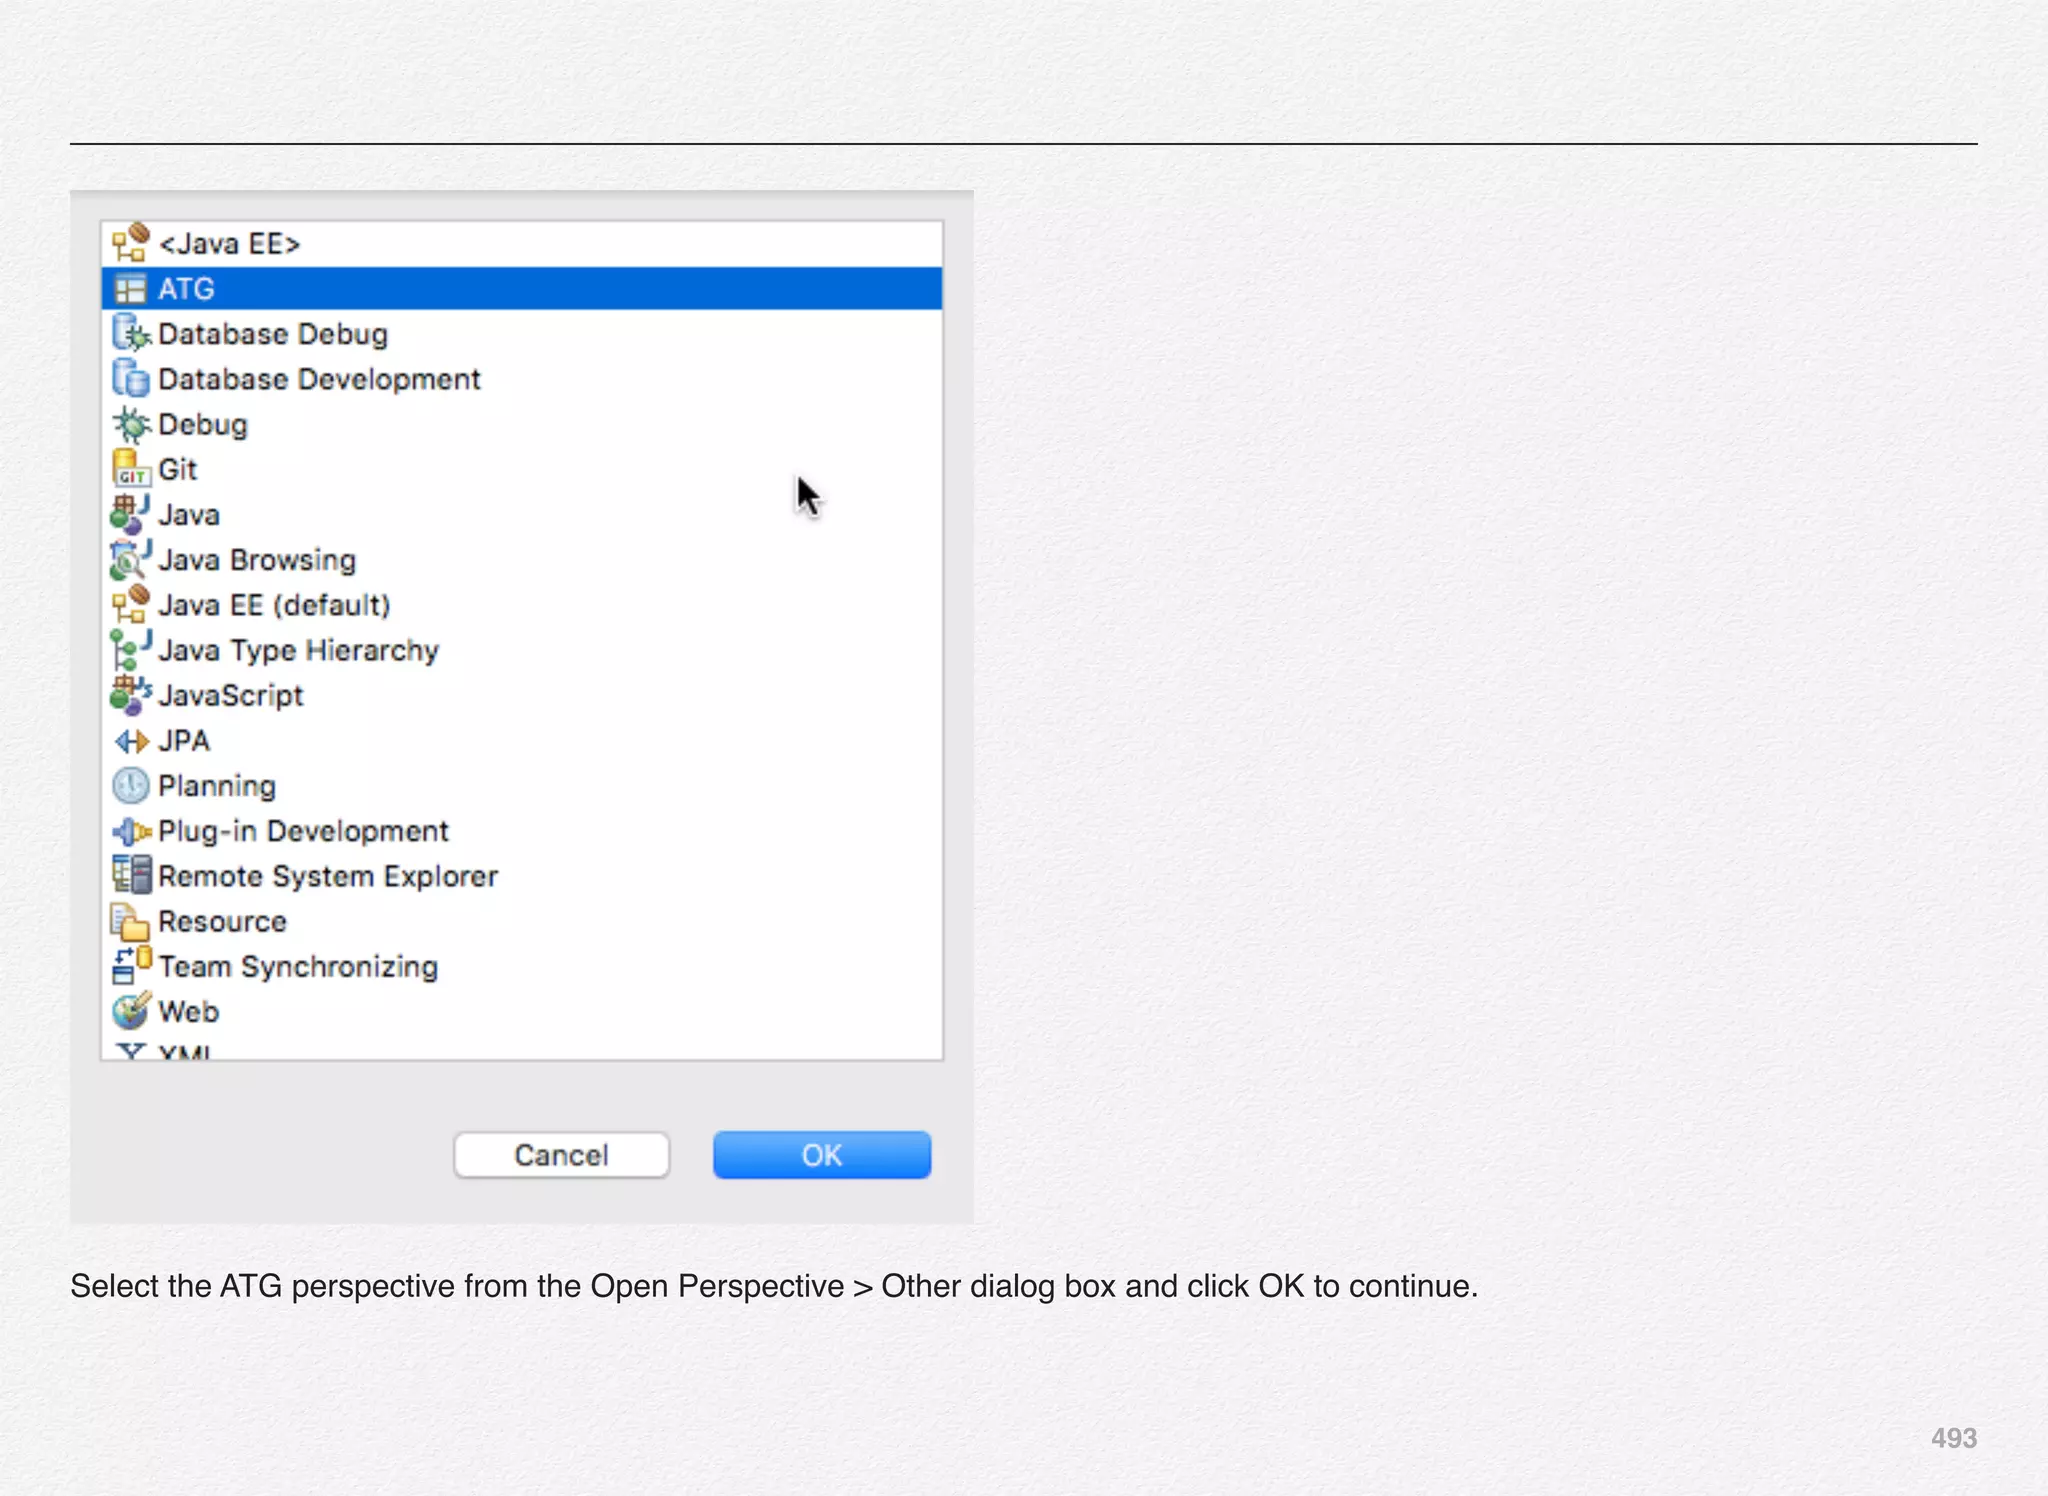Select Java Type Hierarchy perspective
2048x1496 pixels.
click(x=522, y=650)
